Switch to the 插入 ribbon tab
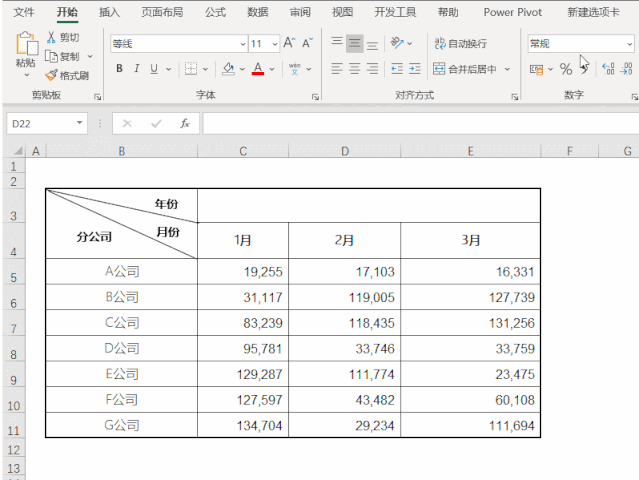 click(110, 12)
